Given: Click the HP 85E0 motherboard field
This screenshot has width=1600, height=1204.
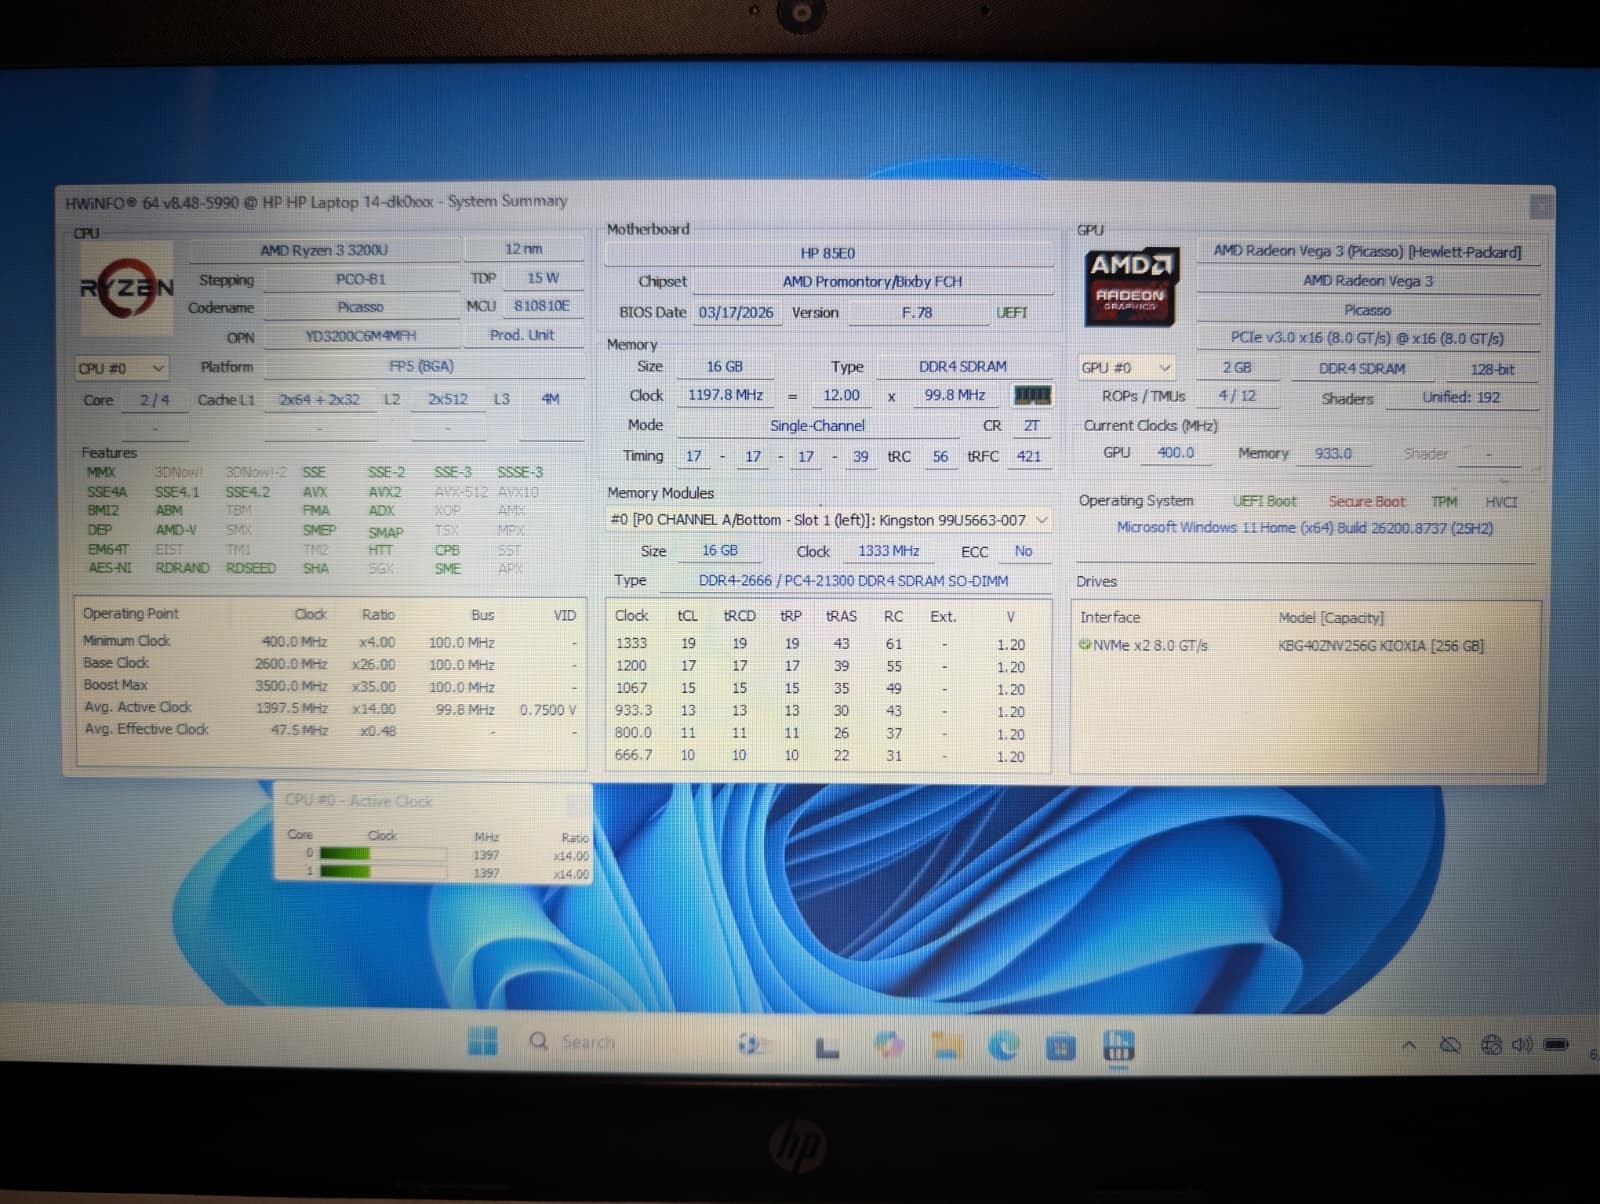Looking at the screenshot, I should pyautogui.click(x=828, y=253).
